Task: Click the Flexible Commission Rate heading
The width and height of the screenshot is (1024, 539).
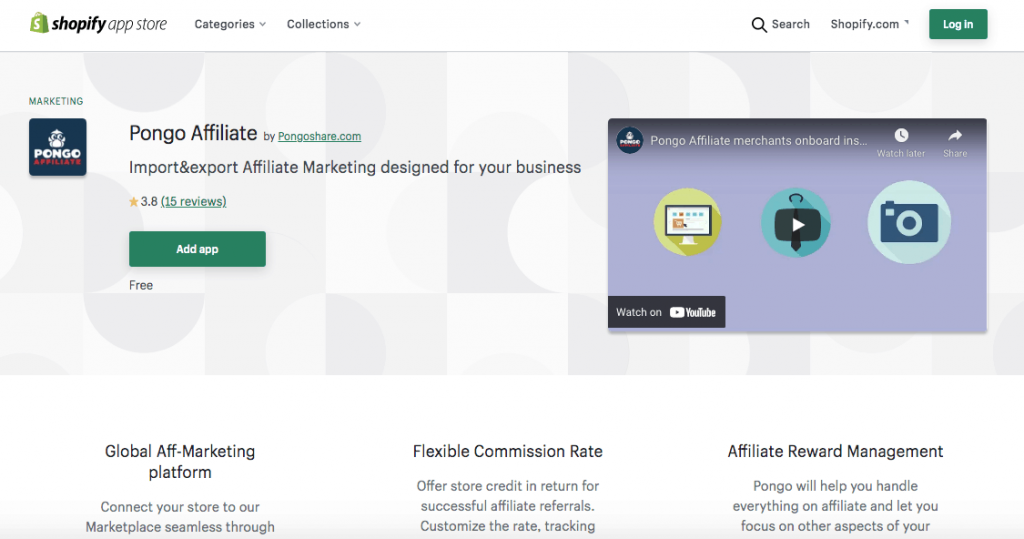Action: pyautogui.click(x=507, y=451)
